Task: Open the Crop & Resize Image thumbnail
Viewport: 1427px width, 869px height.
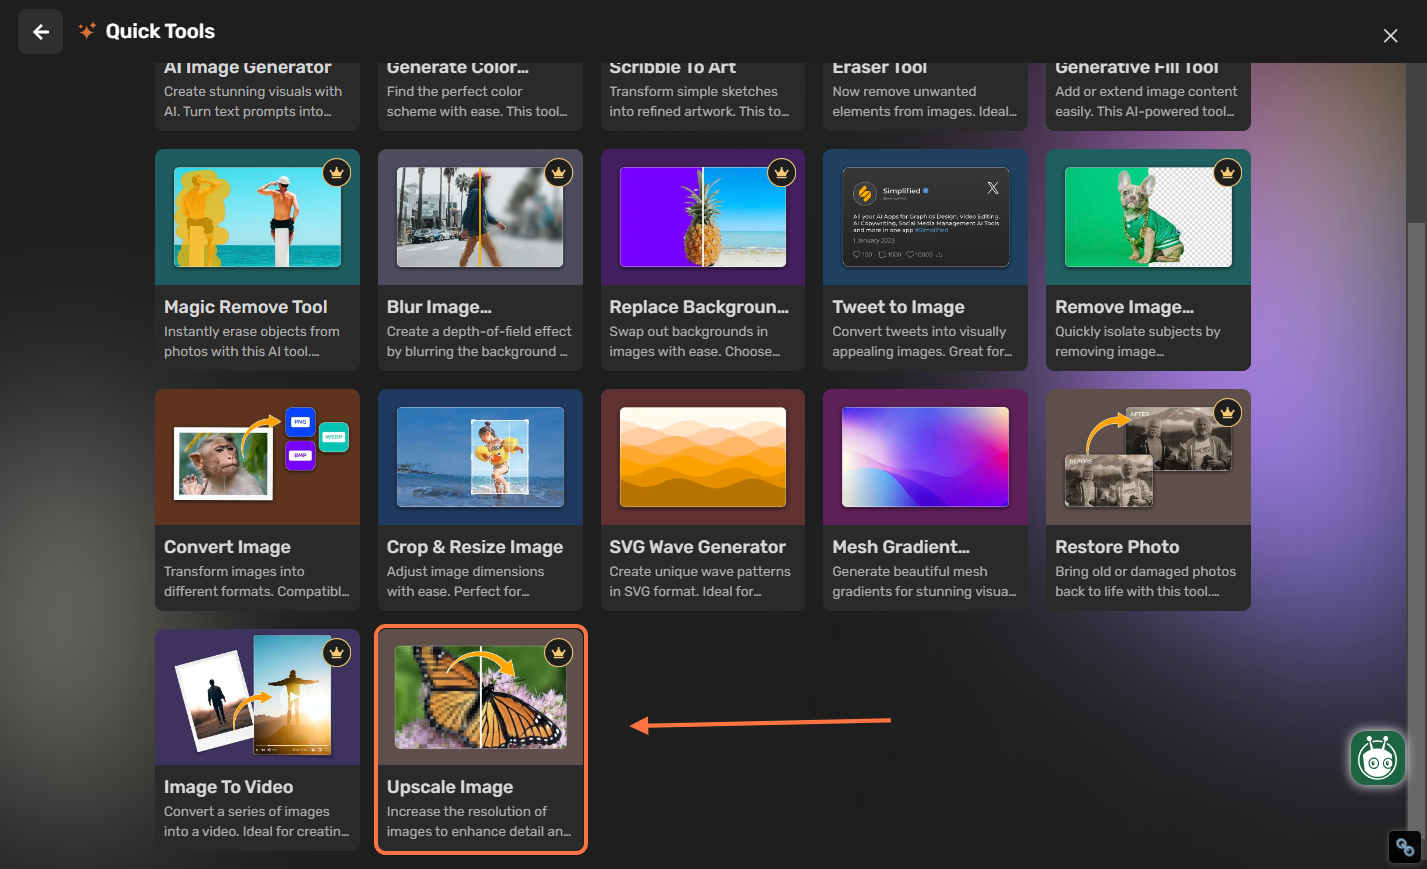Action: [480, 457]
